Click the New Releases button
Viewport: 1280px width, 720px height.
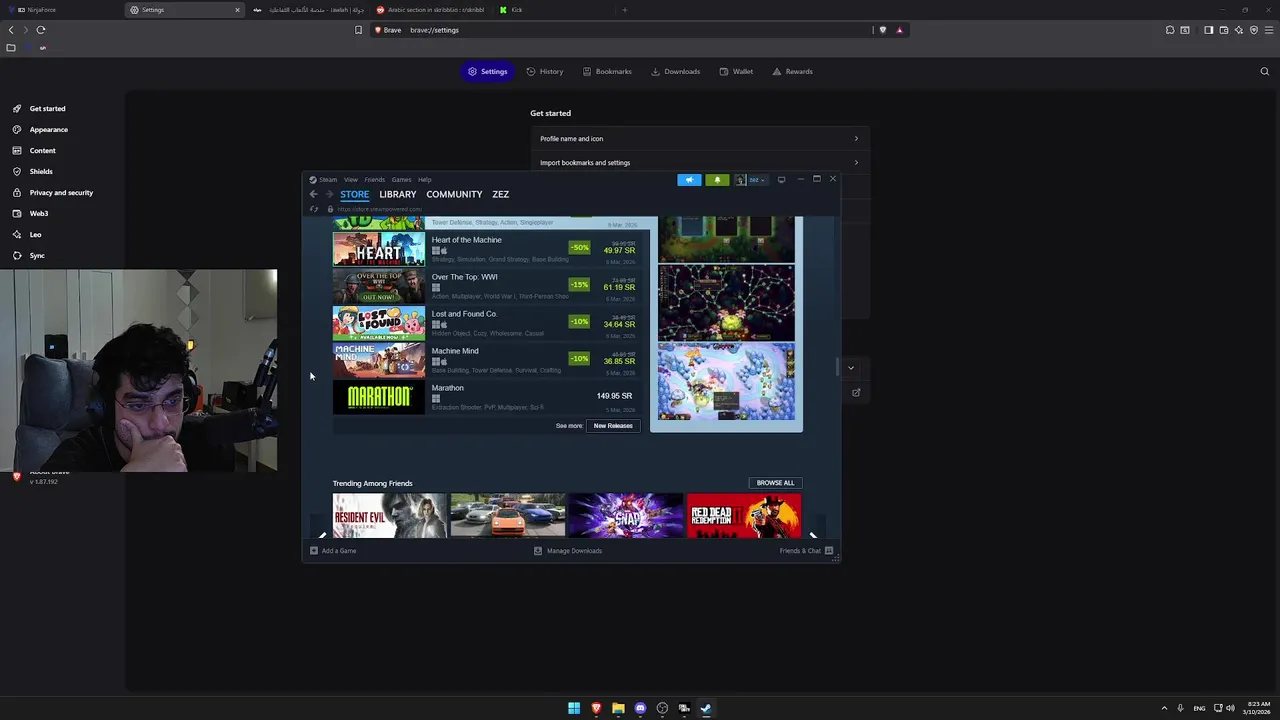pyautogui.click(x=613, y=426)
